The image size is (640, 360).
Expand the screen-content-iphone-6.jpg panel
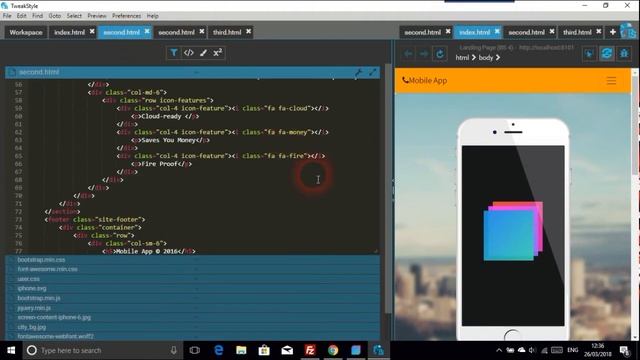(x=193, y=317)
